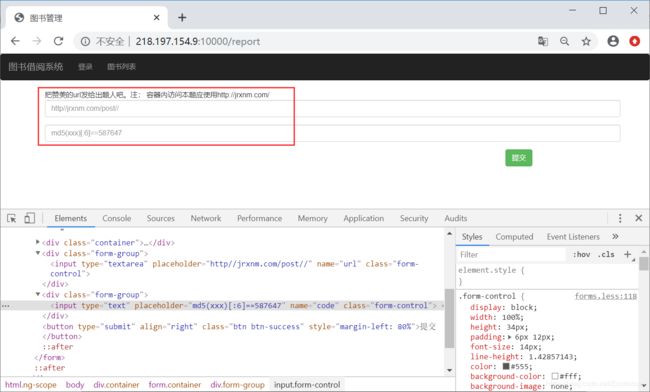The height and width of the screenshot is (392, 650).
Task: Switch to the Elements tab
Action: [x=71, y=218]
